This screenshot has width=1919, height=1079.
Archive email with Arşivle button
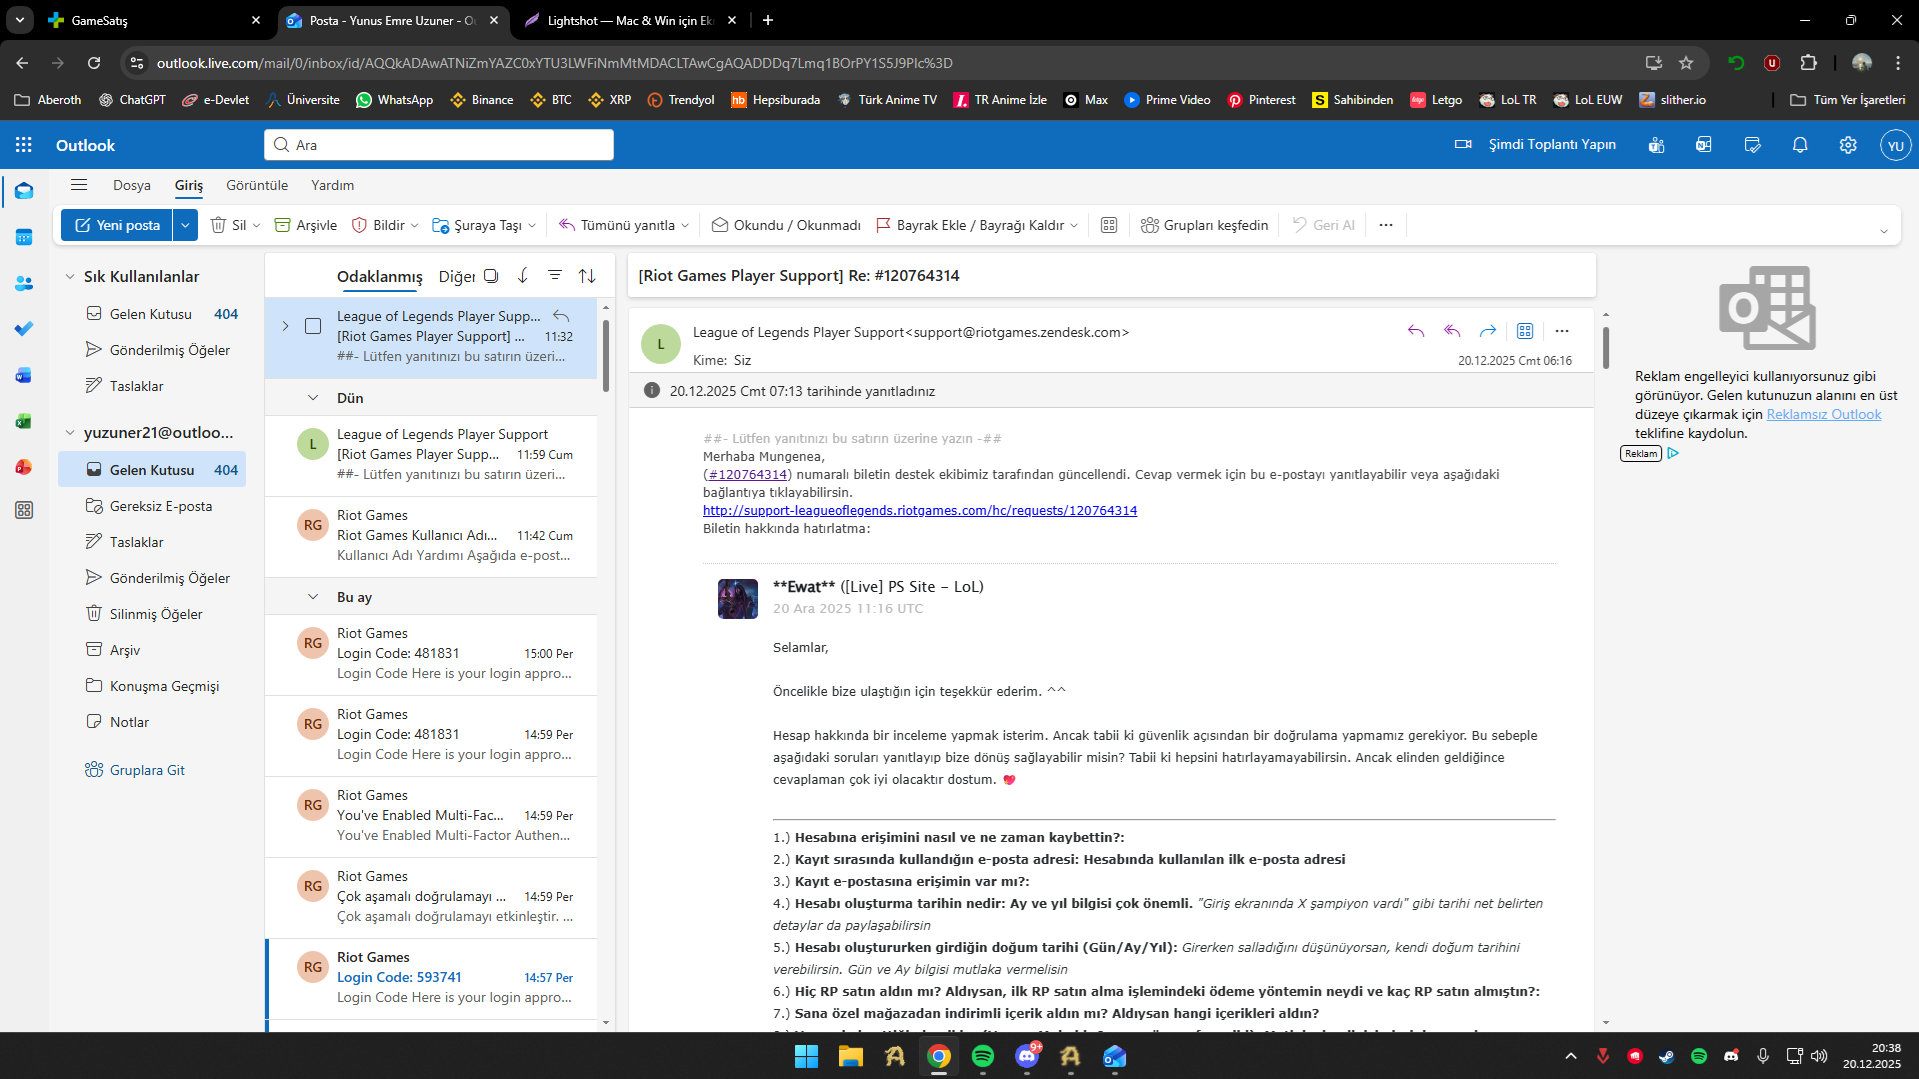tap(306, 225)
